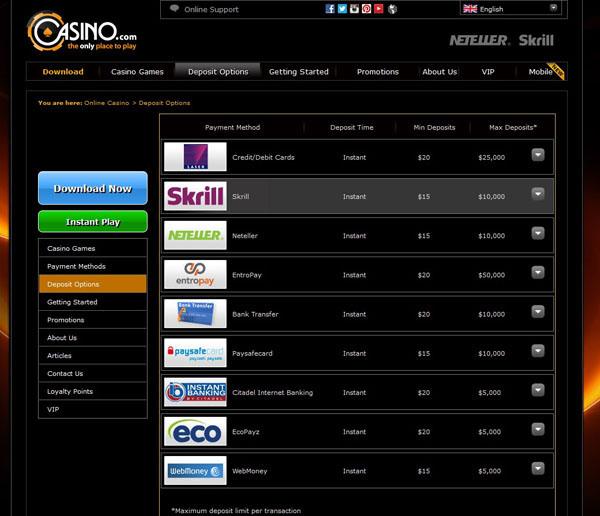The height and width of the screenshot is (516, 600).
Task: Click the Online Support link
Action: click(x=211, y=9)
